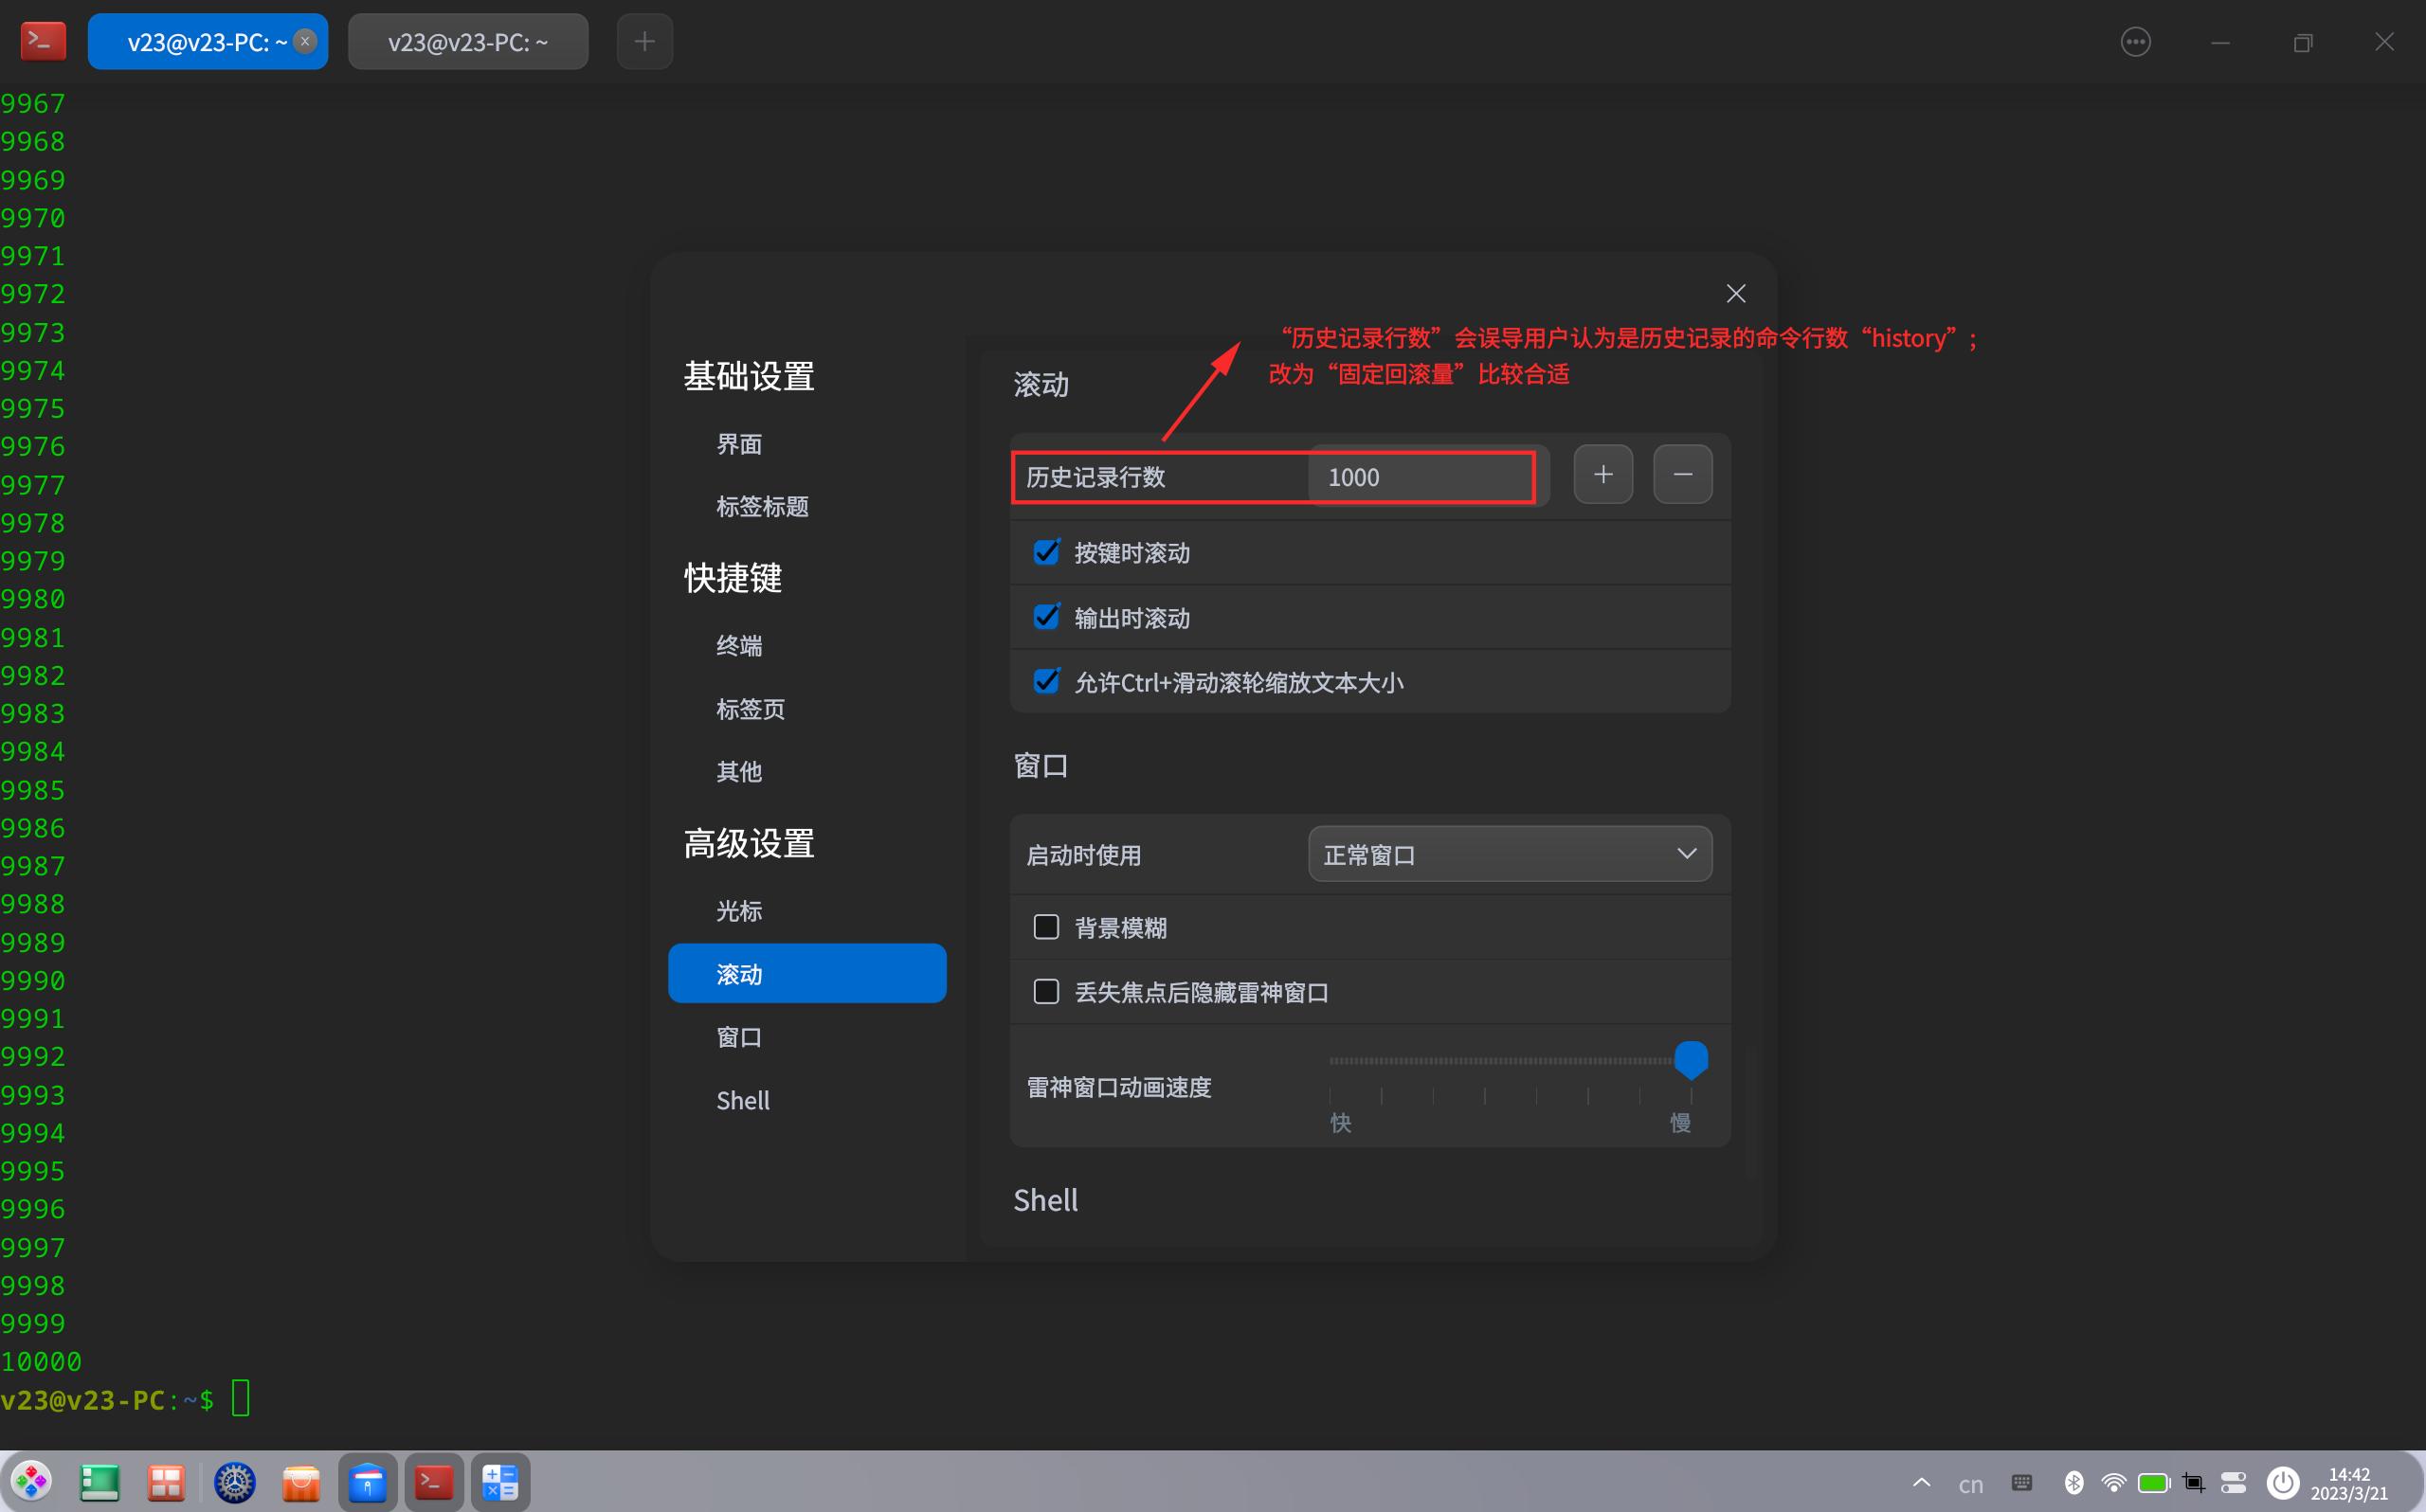The image size is (2426, 1512).
Task: Select 光标 under 高级设置
Action: (739, 911)
